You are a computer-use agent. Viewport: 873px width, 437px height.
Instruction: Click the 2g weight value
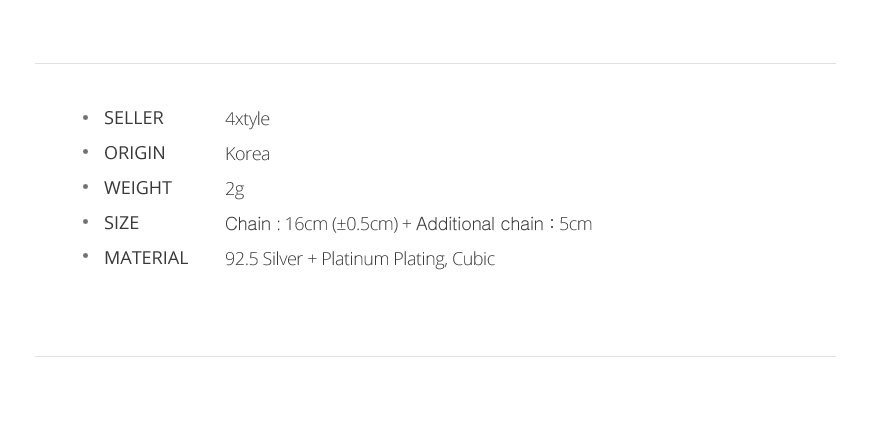[x=234, y=189]
